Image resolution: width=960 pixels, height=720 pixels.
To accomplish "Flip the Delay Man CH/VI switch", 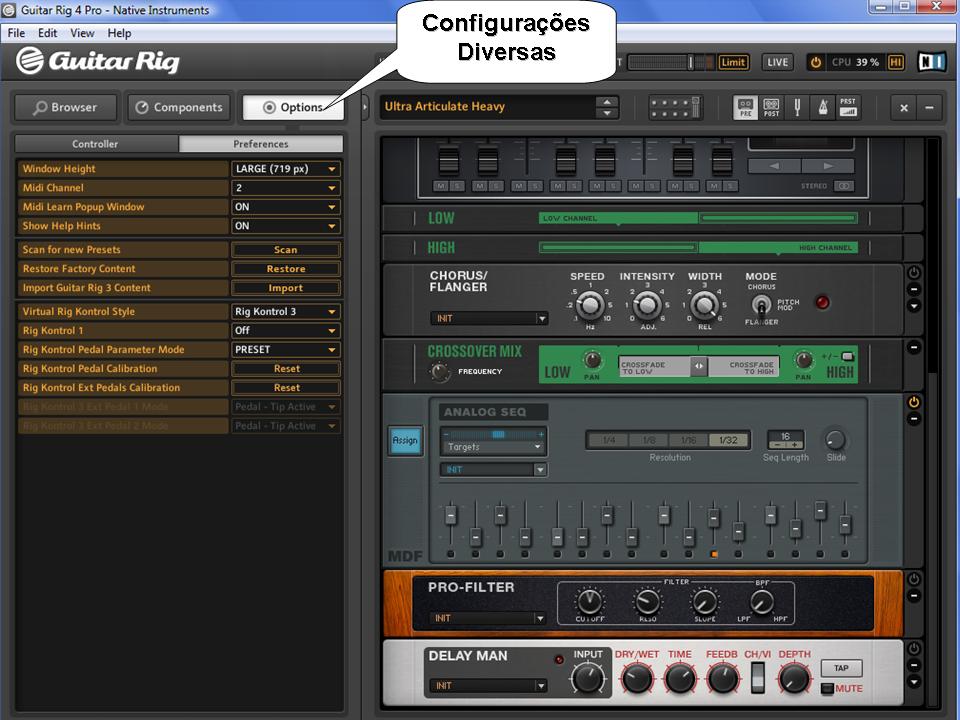I will (758, 678).
